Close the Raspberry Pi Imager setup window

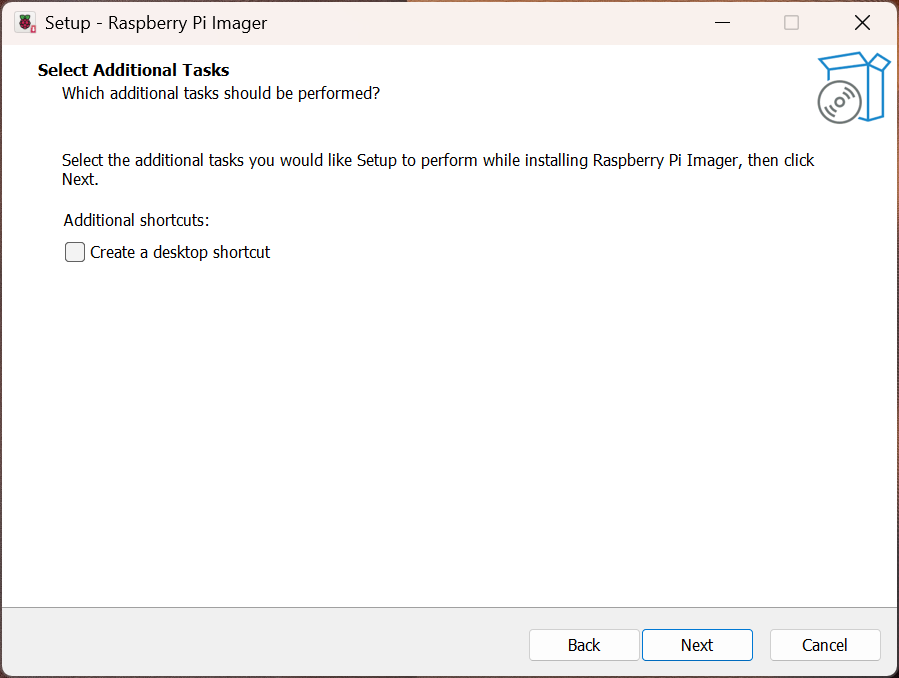[861, 23]
